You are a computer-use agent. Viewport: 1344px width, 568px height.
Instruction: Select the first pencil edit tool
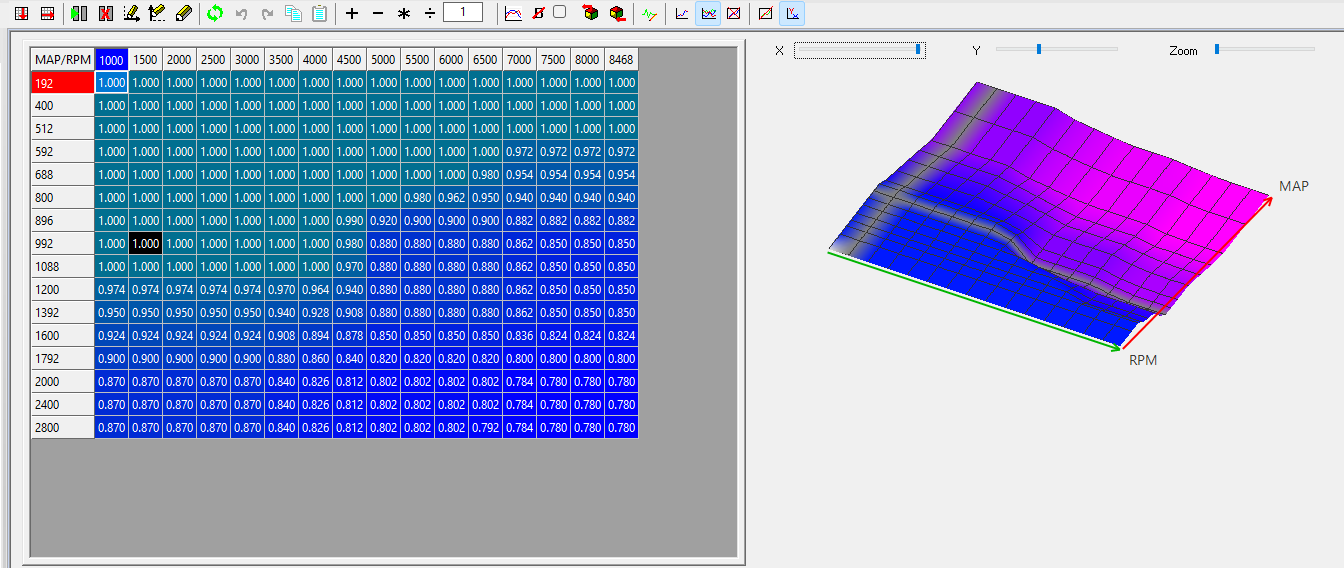point(130,14)
